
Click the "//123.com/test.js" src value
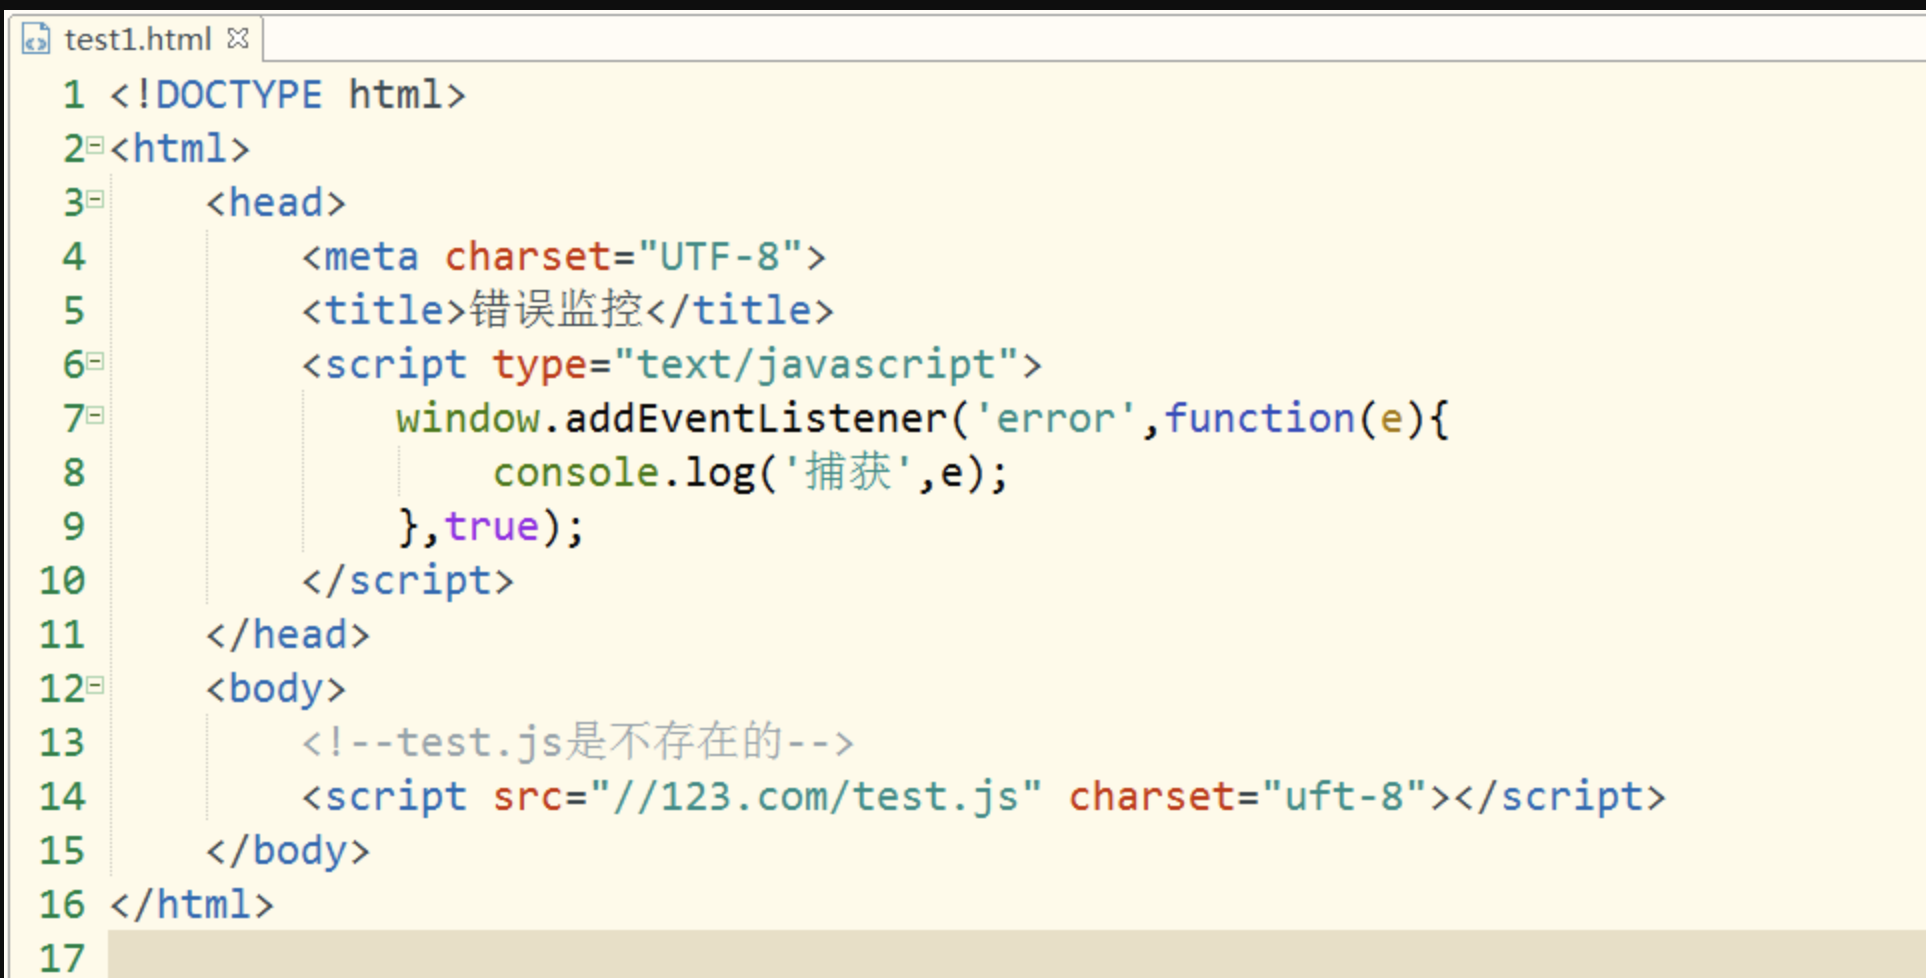click(x=815, y=797)
